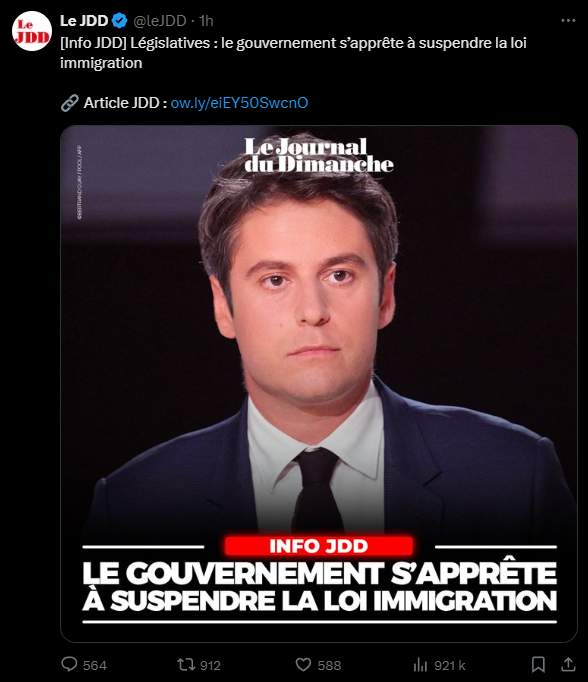Click the share upload icon
This screenshot has width=588, height=682.
coord(568,664)
